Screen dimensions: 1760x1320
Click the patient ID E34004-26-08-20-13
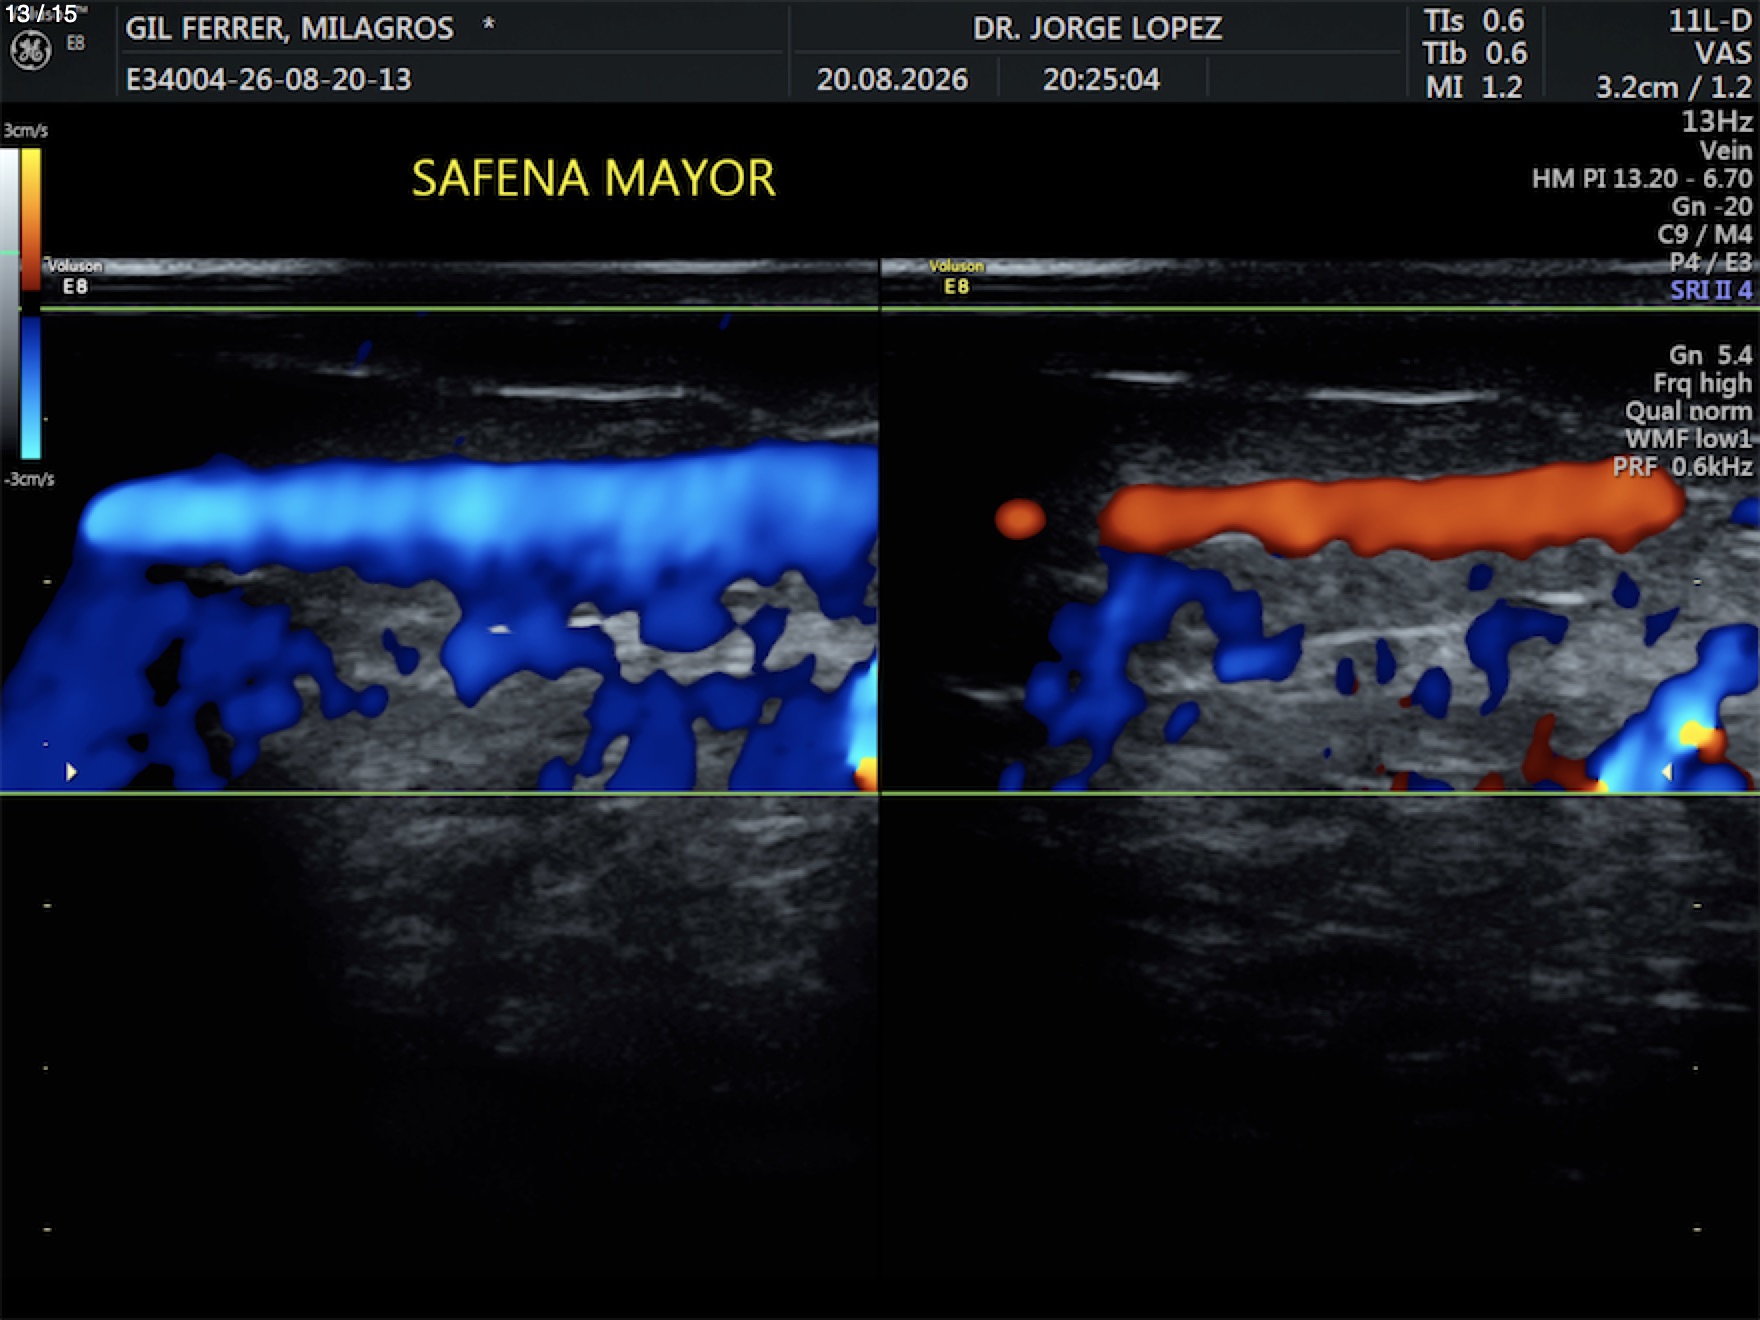point(268,79)
